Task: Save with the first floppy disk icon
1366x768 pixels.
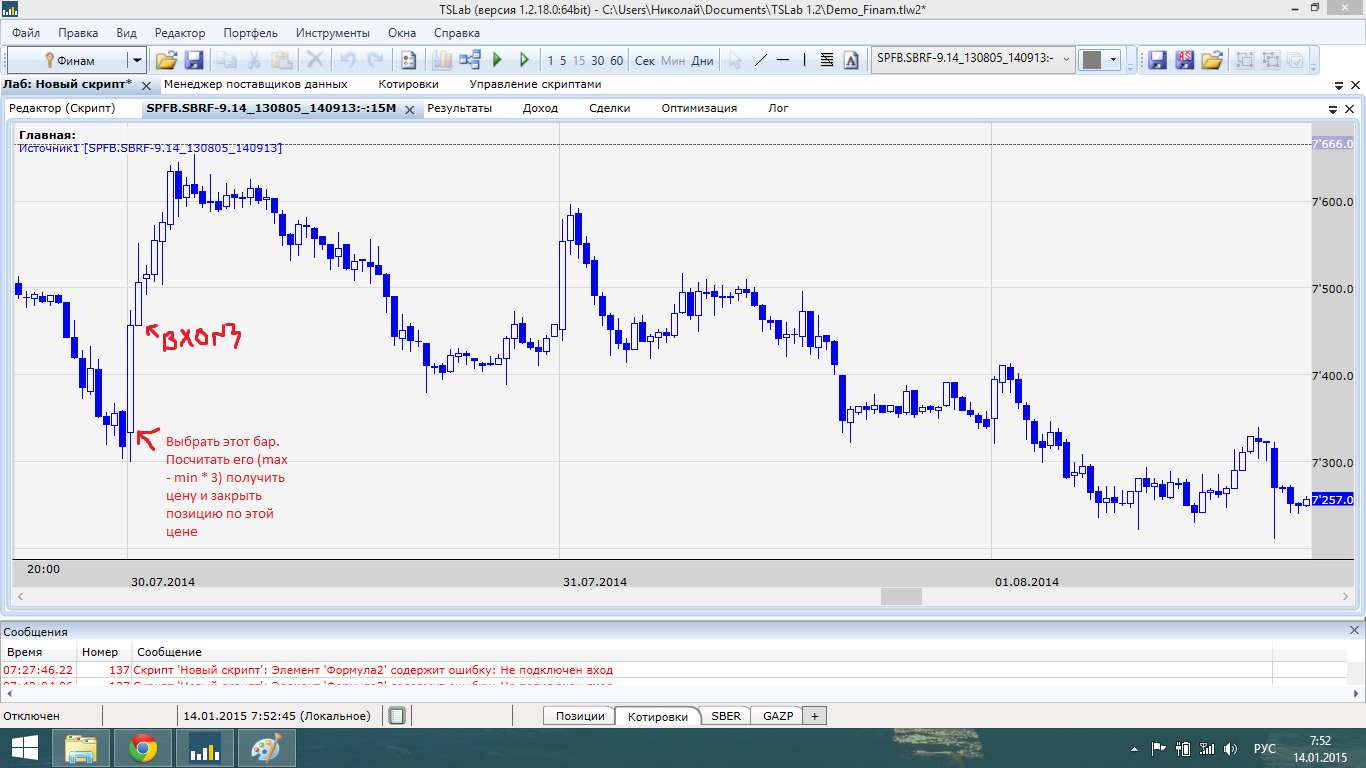Action: point(194,60)
